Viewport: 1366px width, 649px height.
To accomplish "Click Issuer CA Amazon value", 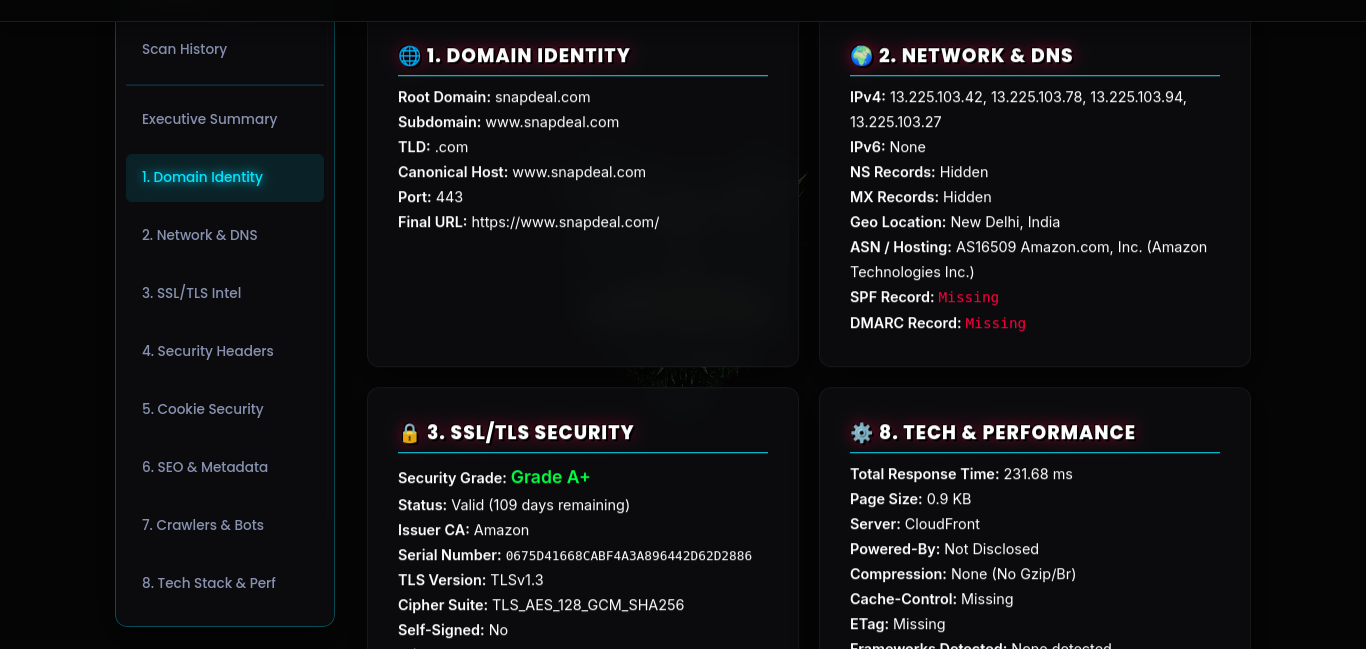I will click(x=501, y=530).
